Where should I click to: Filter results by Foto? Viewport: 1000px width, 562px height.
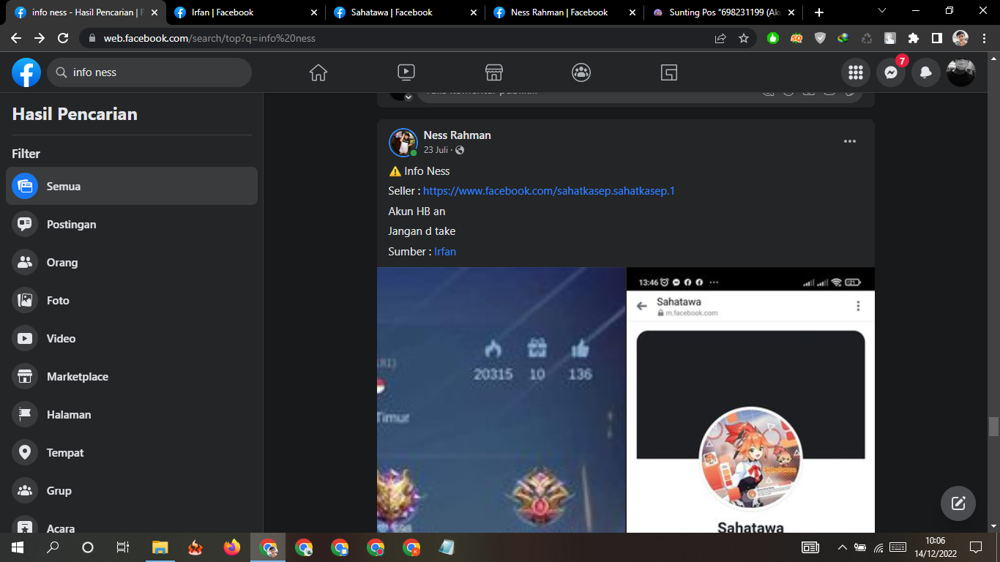tap(131, 300)
